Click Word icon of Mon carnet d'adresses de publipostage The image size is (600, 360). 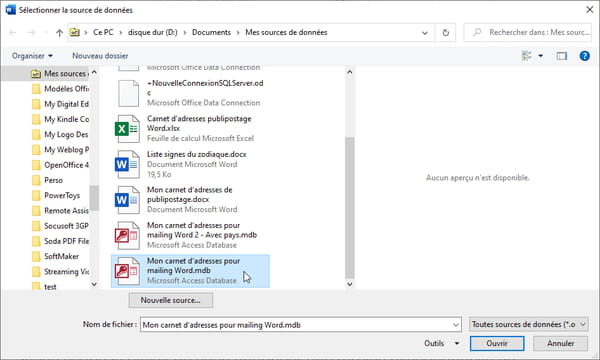pos(127,200)
